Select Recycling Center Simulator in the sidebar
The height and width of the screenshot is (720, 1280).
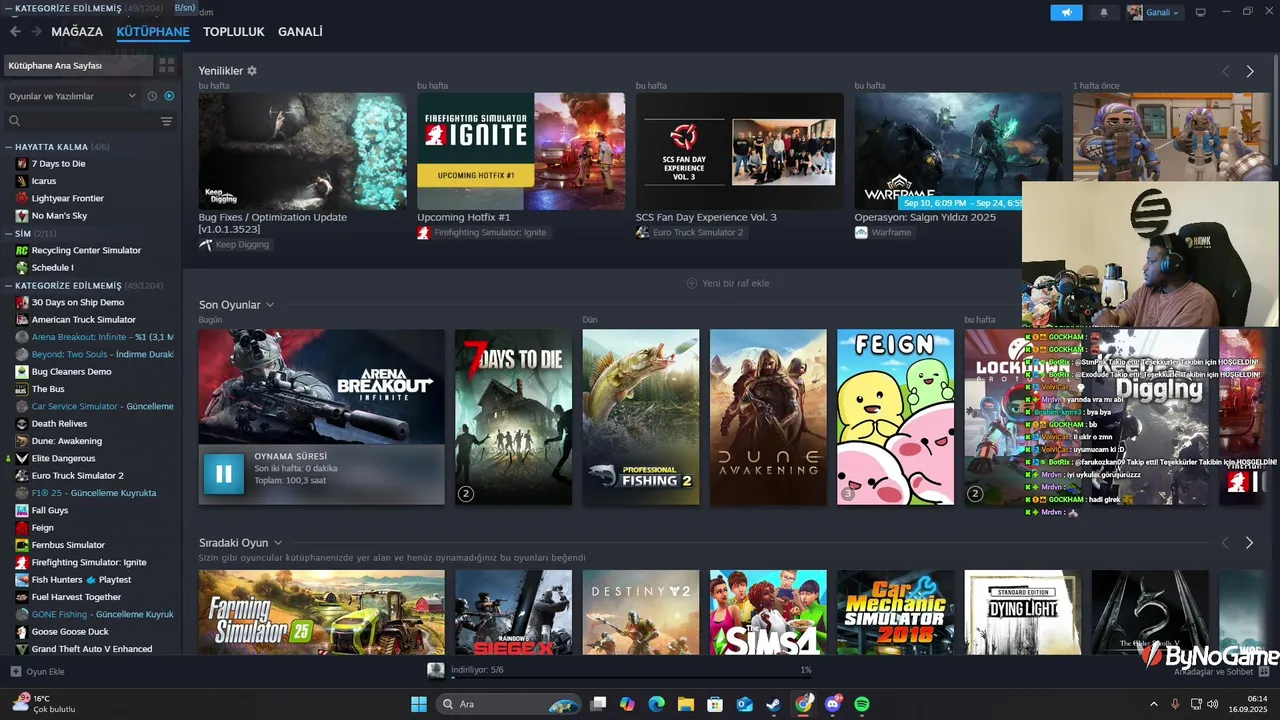[86, 250]
